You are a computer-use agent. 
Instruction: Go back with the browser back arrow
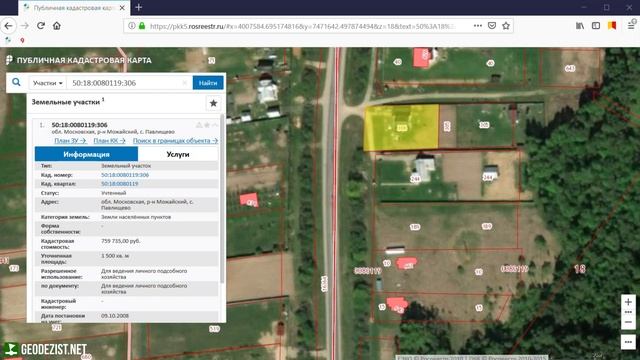tap(9, 26)
